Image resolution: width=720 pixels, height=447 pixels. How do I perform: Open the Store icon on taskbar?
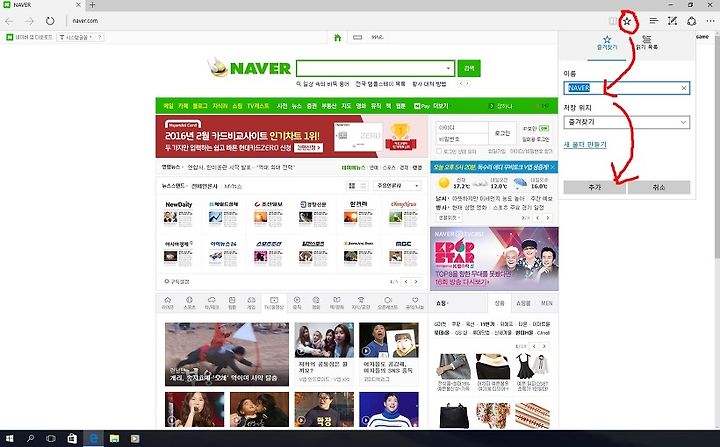coord(72,438)
